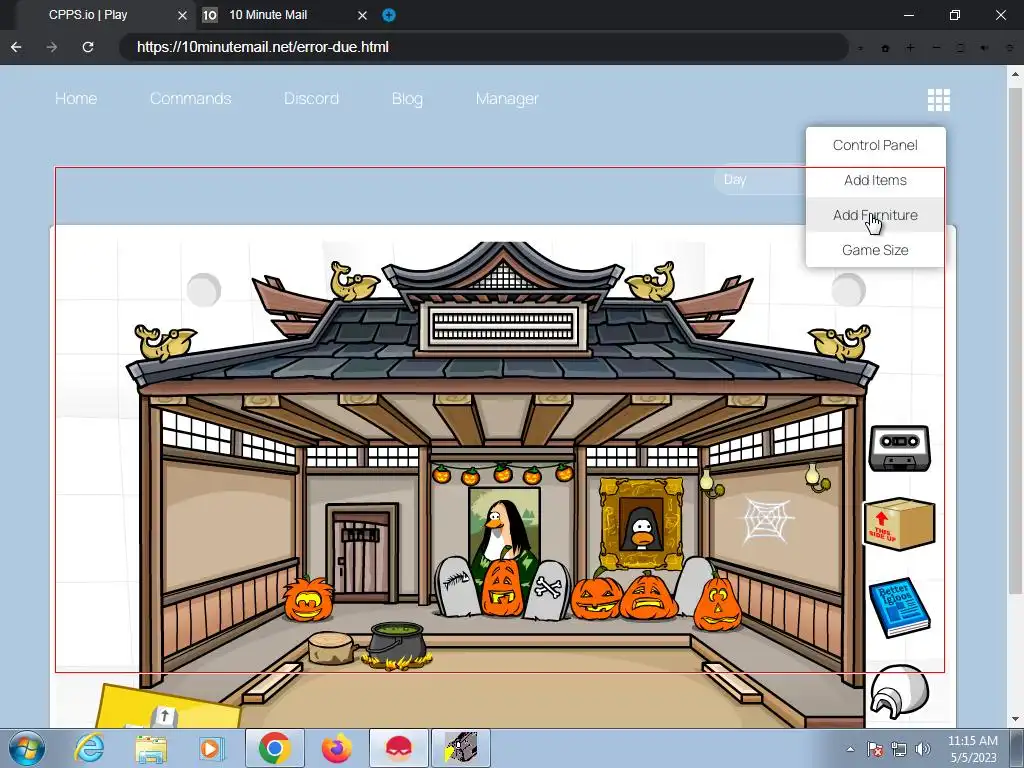Choose Add Items menu entry
Screen dimensions: 1024x768
coord(875,180)
